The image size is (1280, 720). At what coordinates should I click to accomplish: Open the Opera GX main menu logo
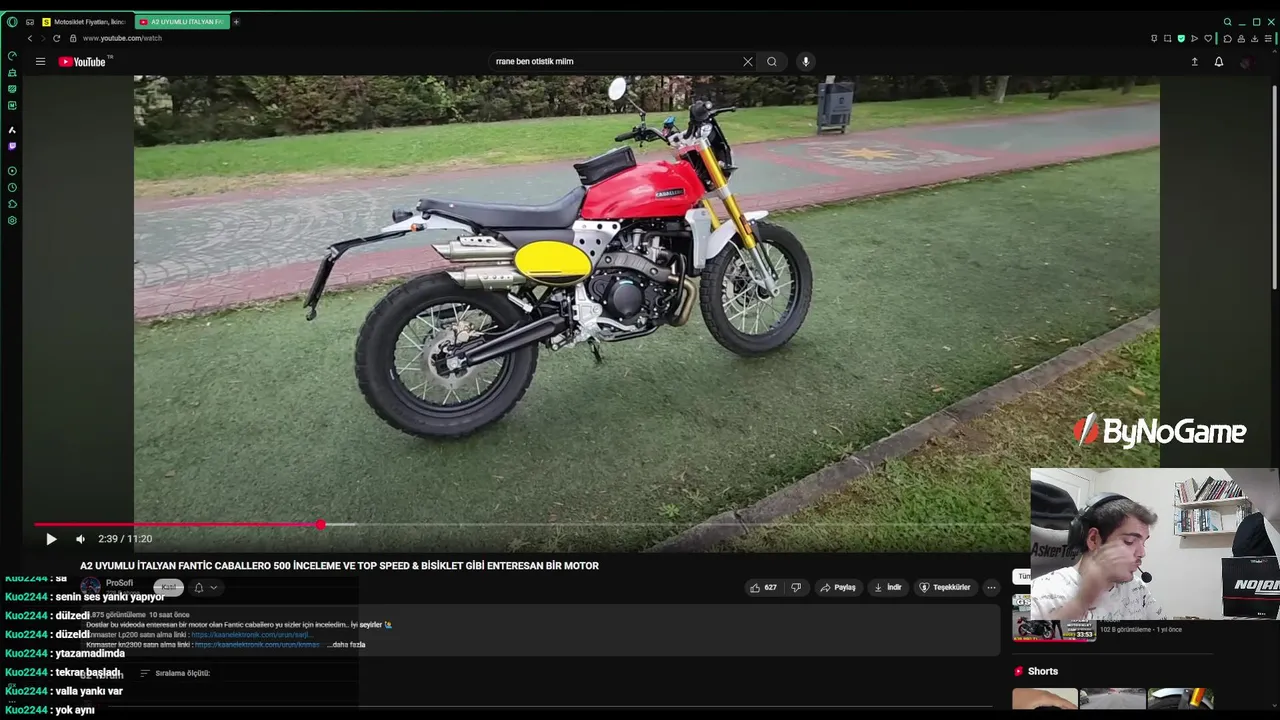click(12, 22)
